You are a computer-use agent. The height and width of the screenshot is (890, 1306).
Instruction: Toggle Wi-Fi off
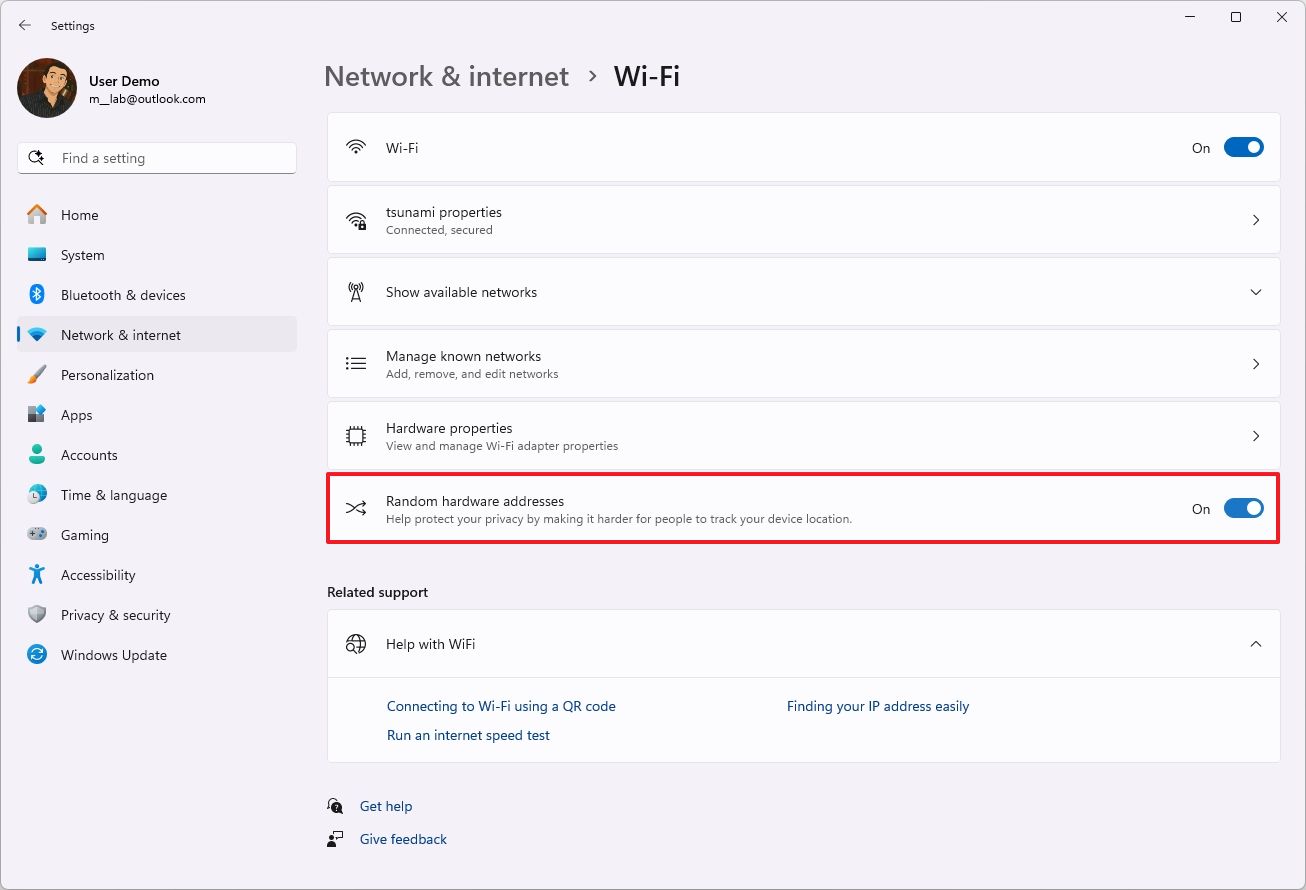tap(1242, 147)
